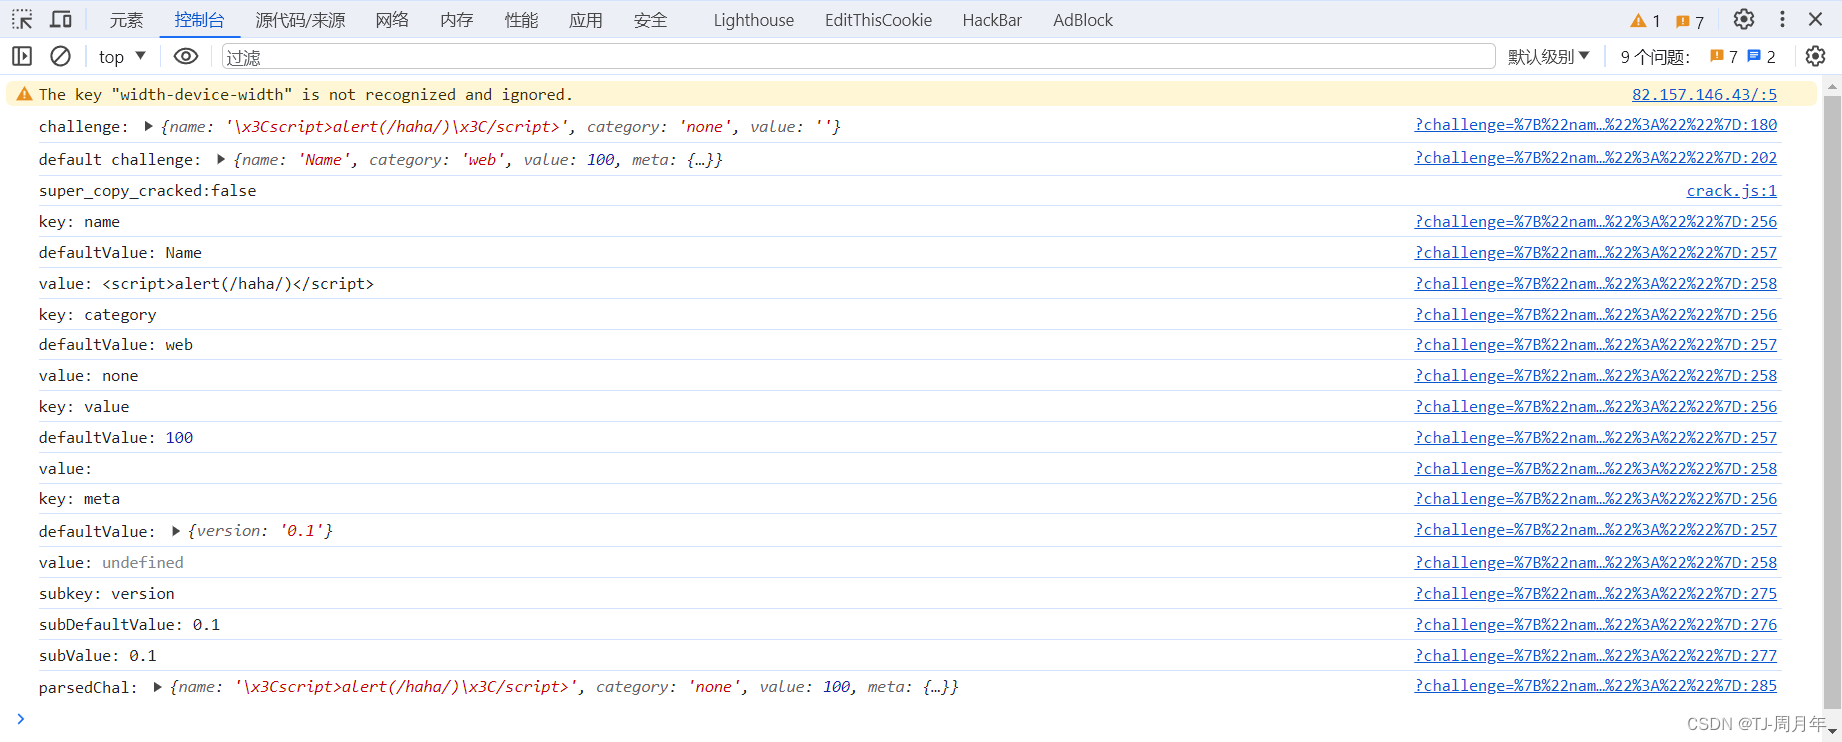Open the crack.js:1 source link

click(x=1732, y=190)
